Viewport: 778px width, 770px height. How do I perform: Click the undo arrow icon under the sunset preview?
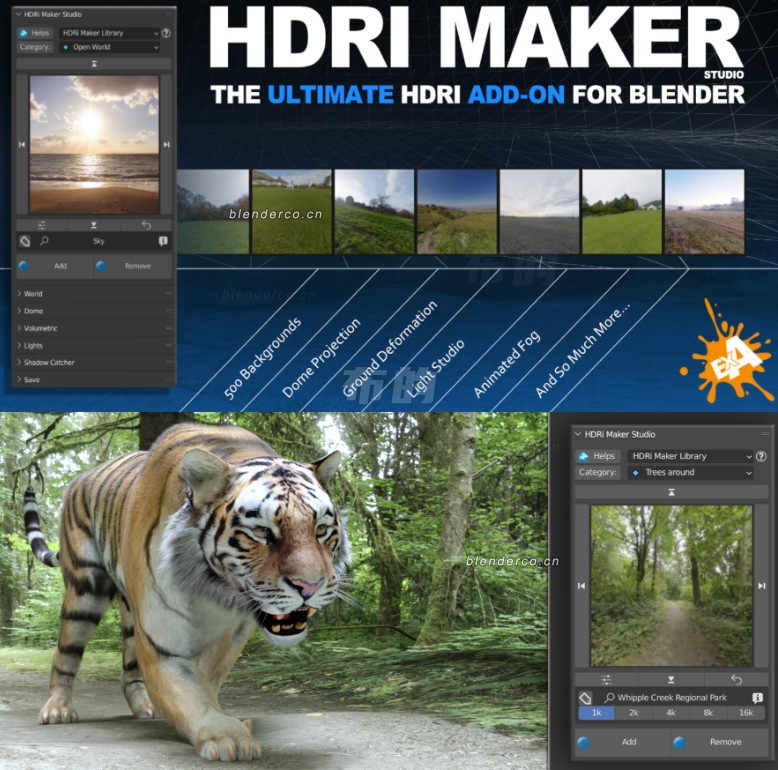pyautogui.click(x=146, y=225)
